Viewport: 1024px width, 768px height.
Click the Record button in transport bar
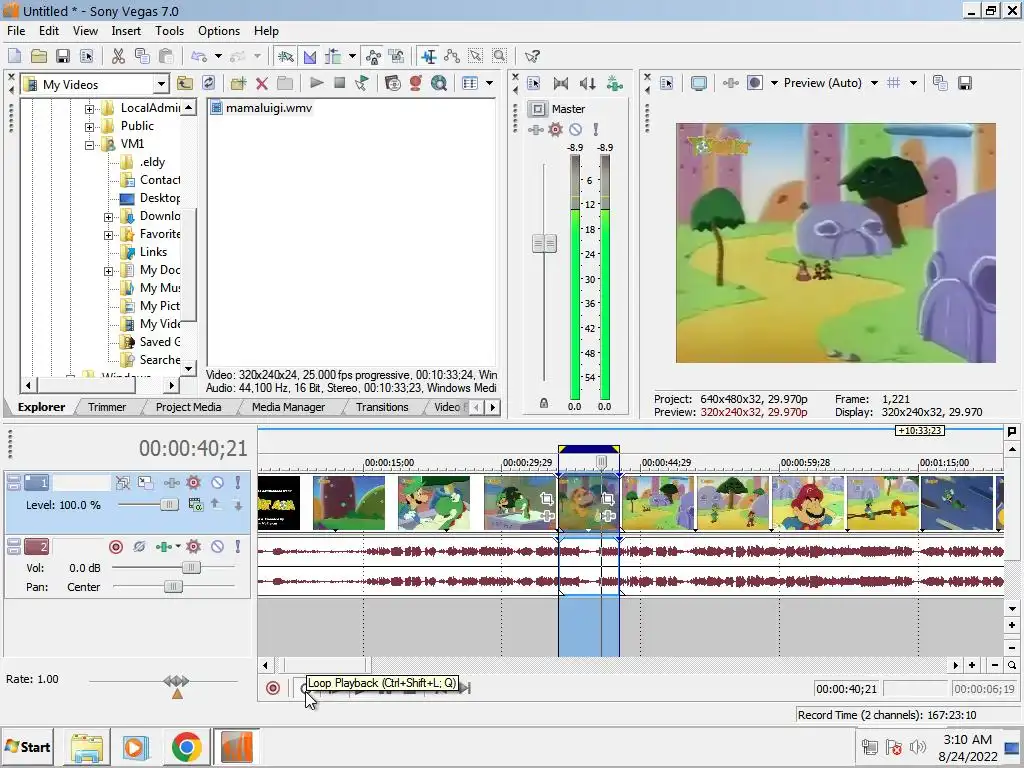273,688
